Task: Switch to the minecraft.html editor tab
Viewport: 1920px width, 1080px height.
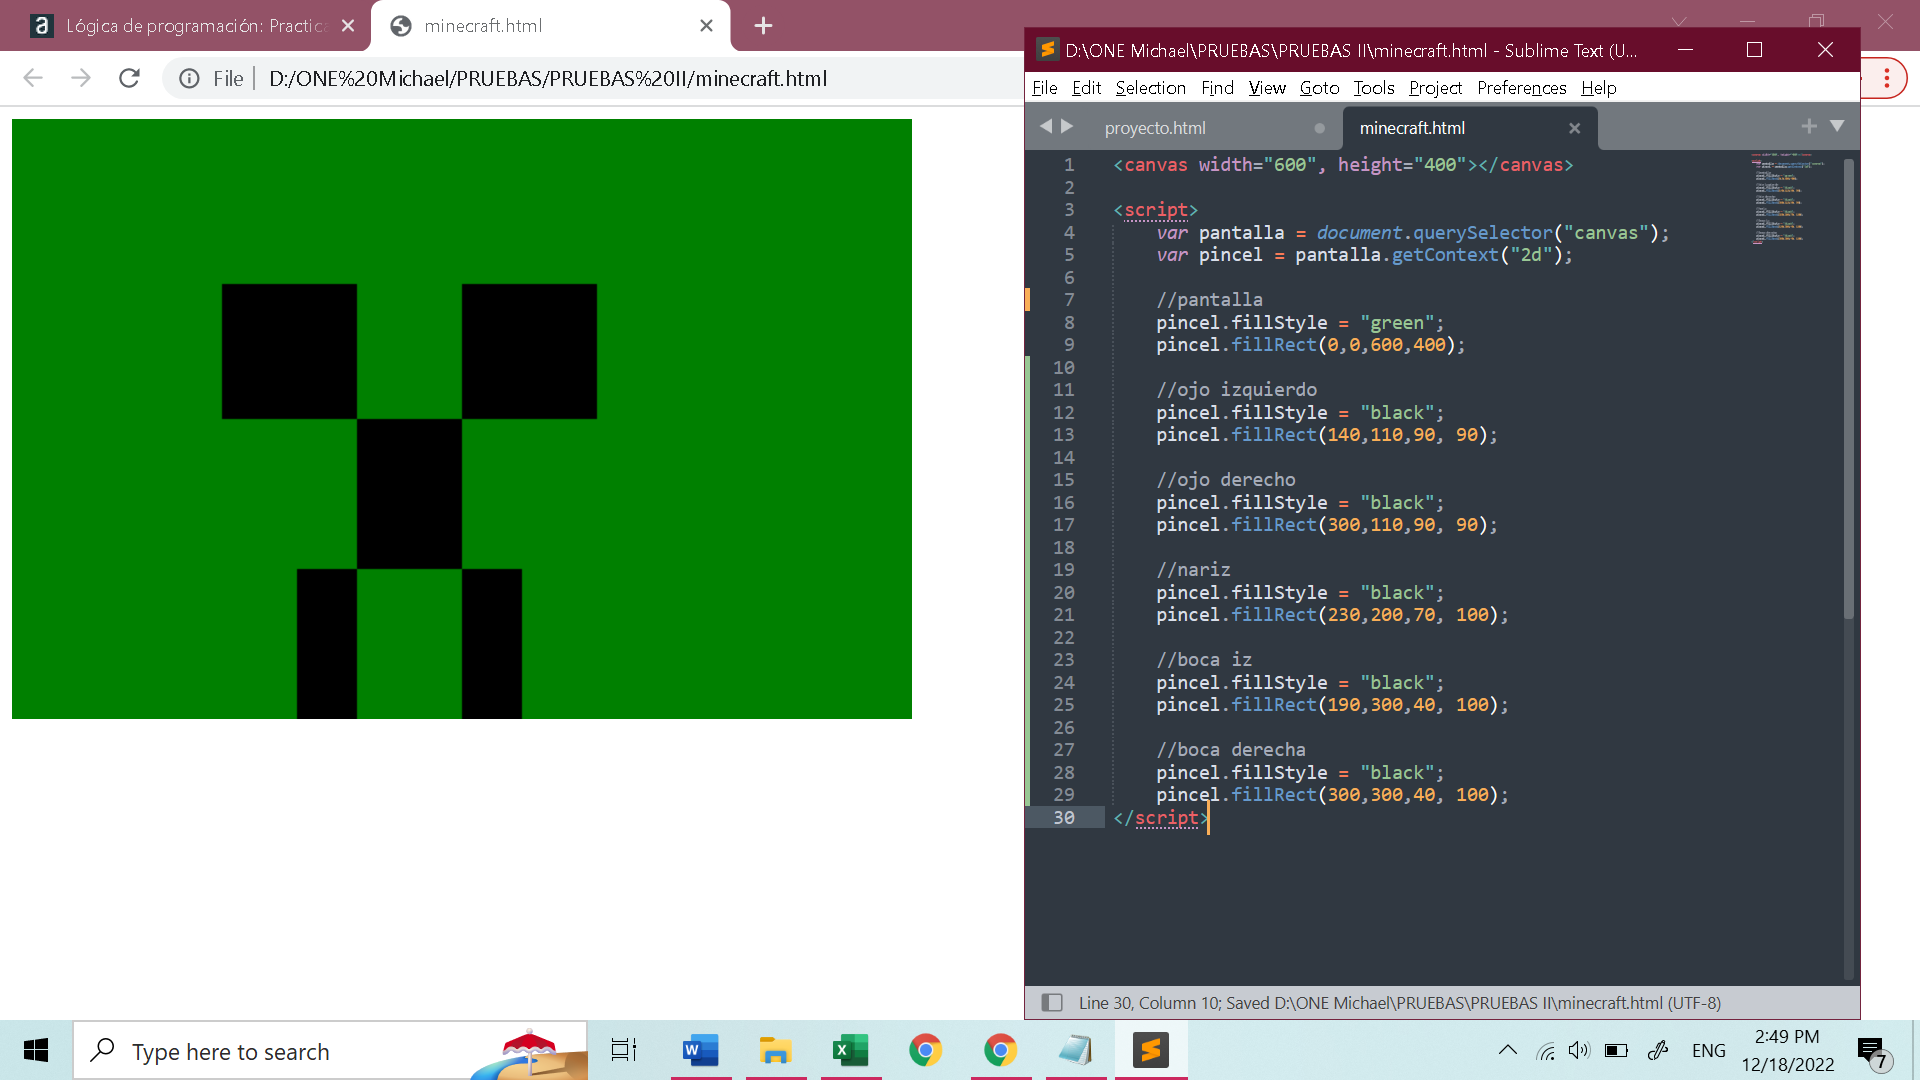Action: pyautogui.click(x=1412, y=128)
